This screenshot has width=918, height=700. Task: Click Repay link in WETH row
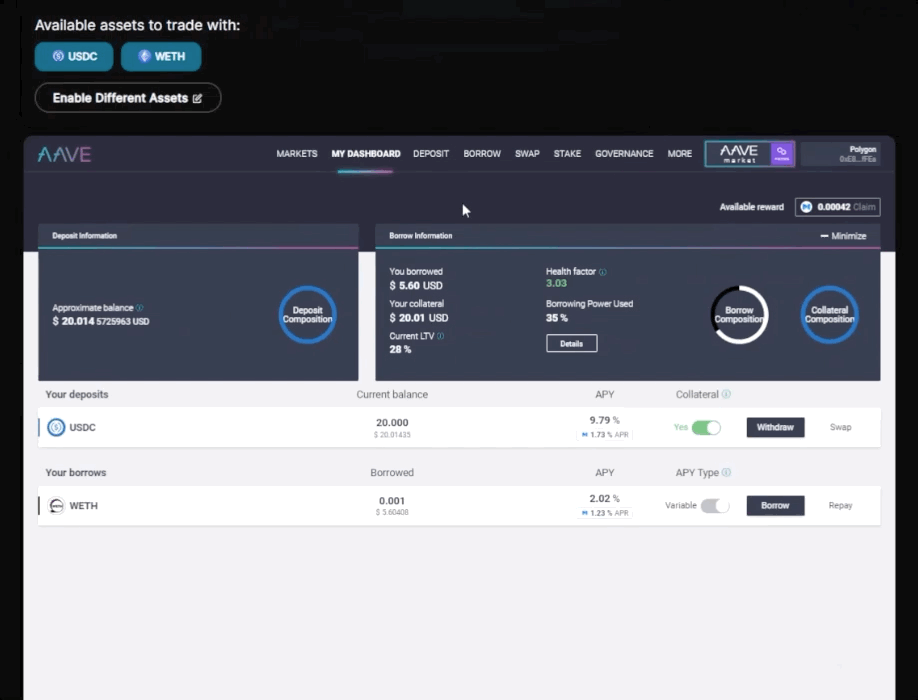click(840, 506)
